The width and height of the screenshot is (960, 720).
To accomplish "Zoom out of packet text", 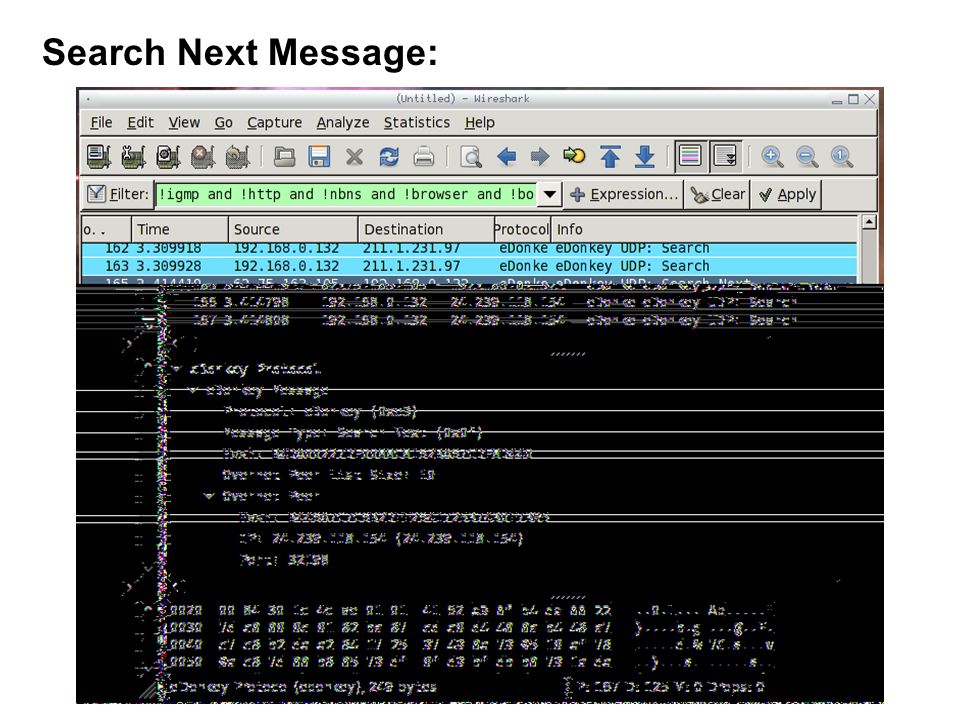I will 807,157.
